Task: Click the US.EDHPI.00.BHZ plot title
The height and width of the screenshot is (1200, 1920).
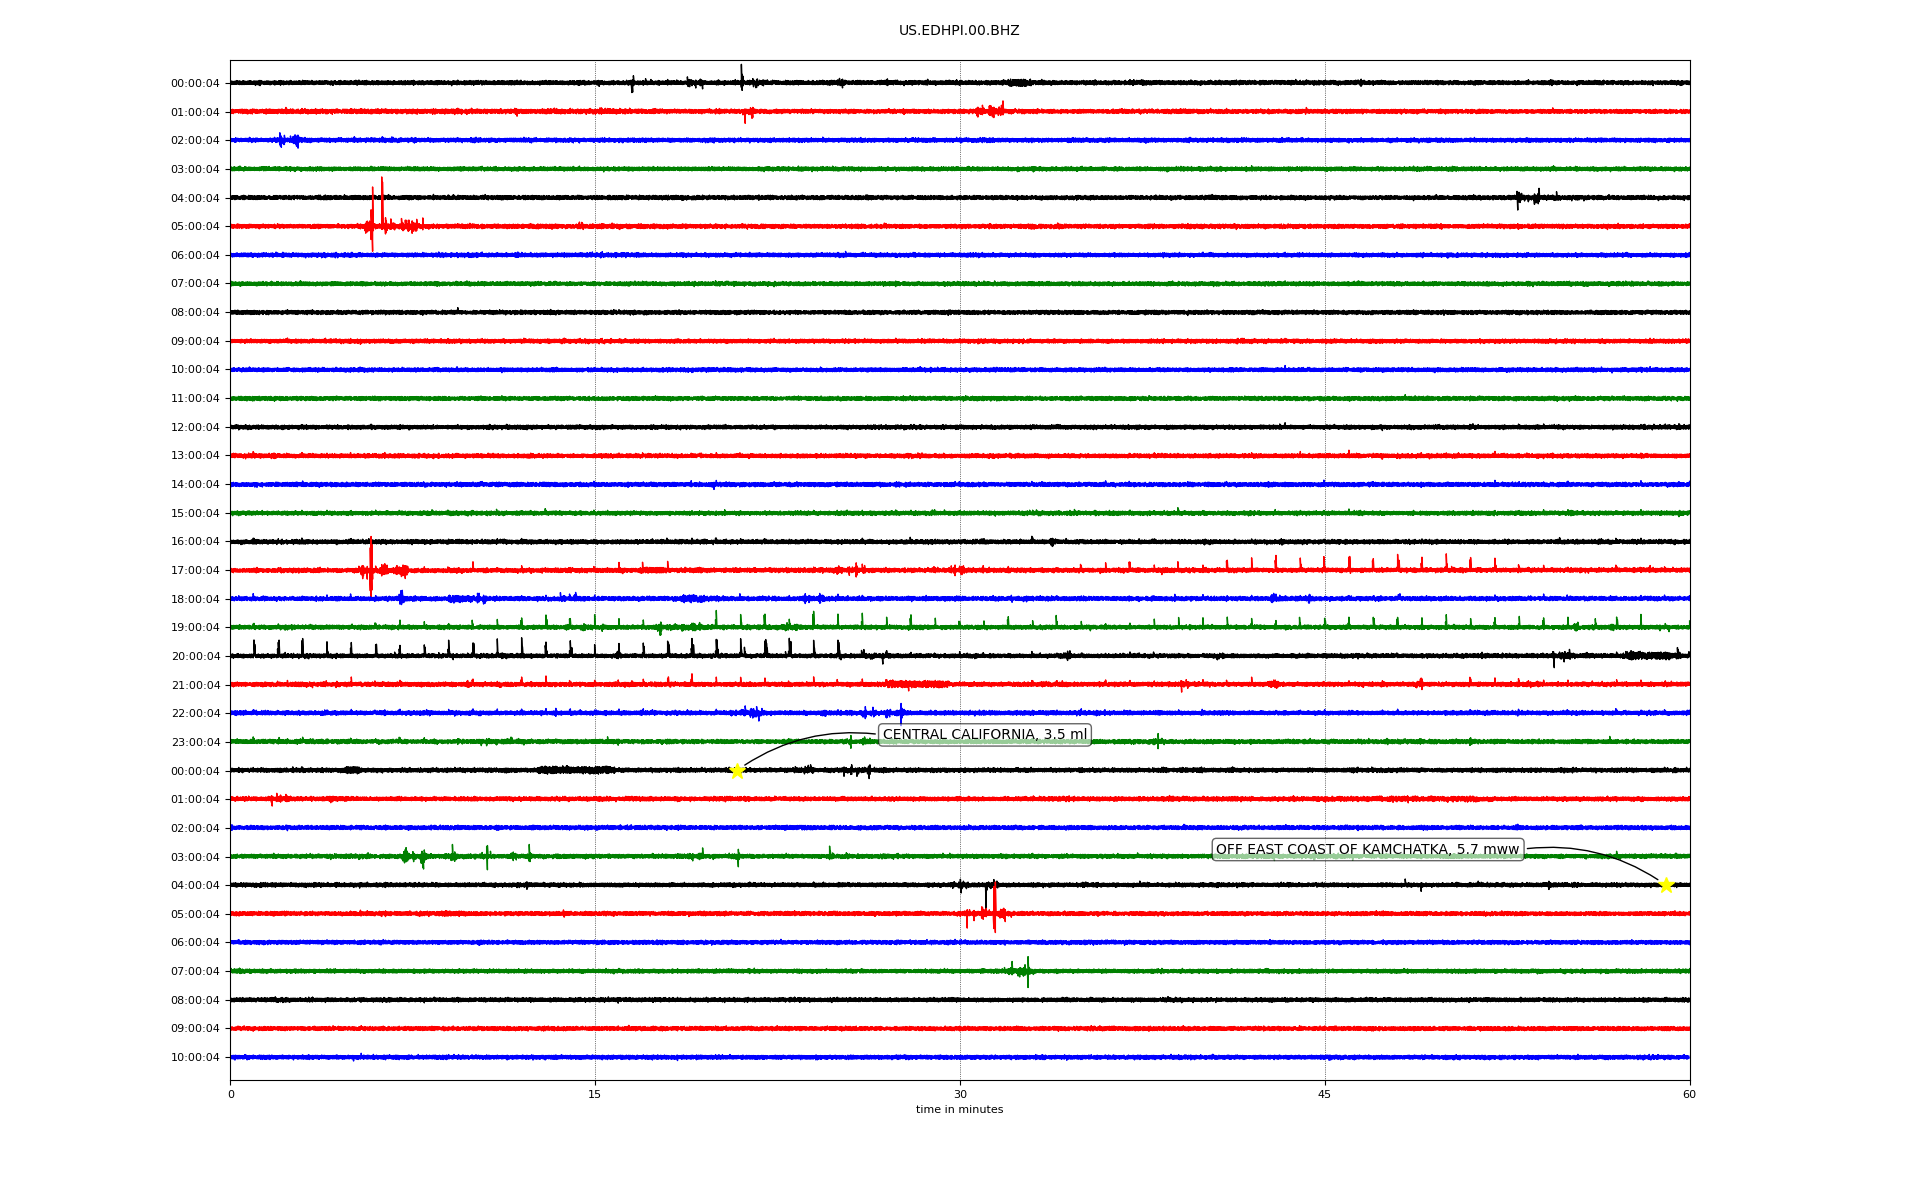Action: pyautogui.click(x=958, y=31)
